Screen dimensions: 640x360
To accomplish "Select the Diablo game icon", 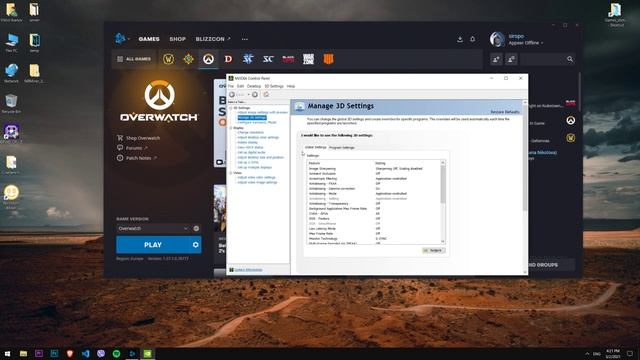I will click(228, 59).
